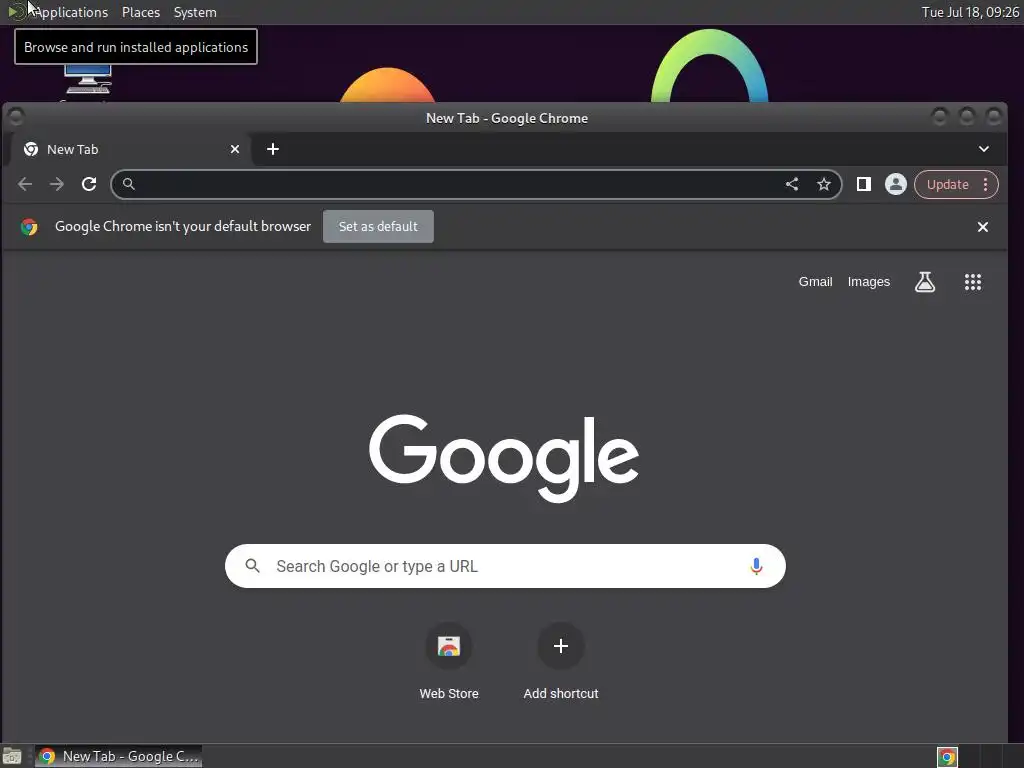The width and height of the screenshot is (1024, 768).
Task: Click the window menu button on Chrome titlebar
Action: tap(16, 117)
